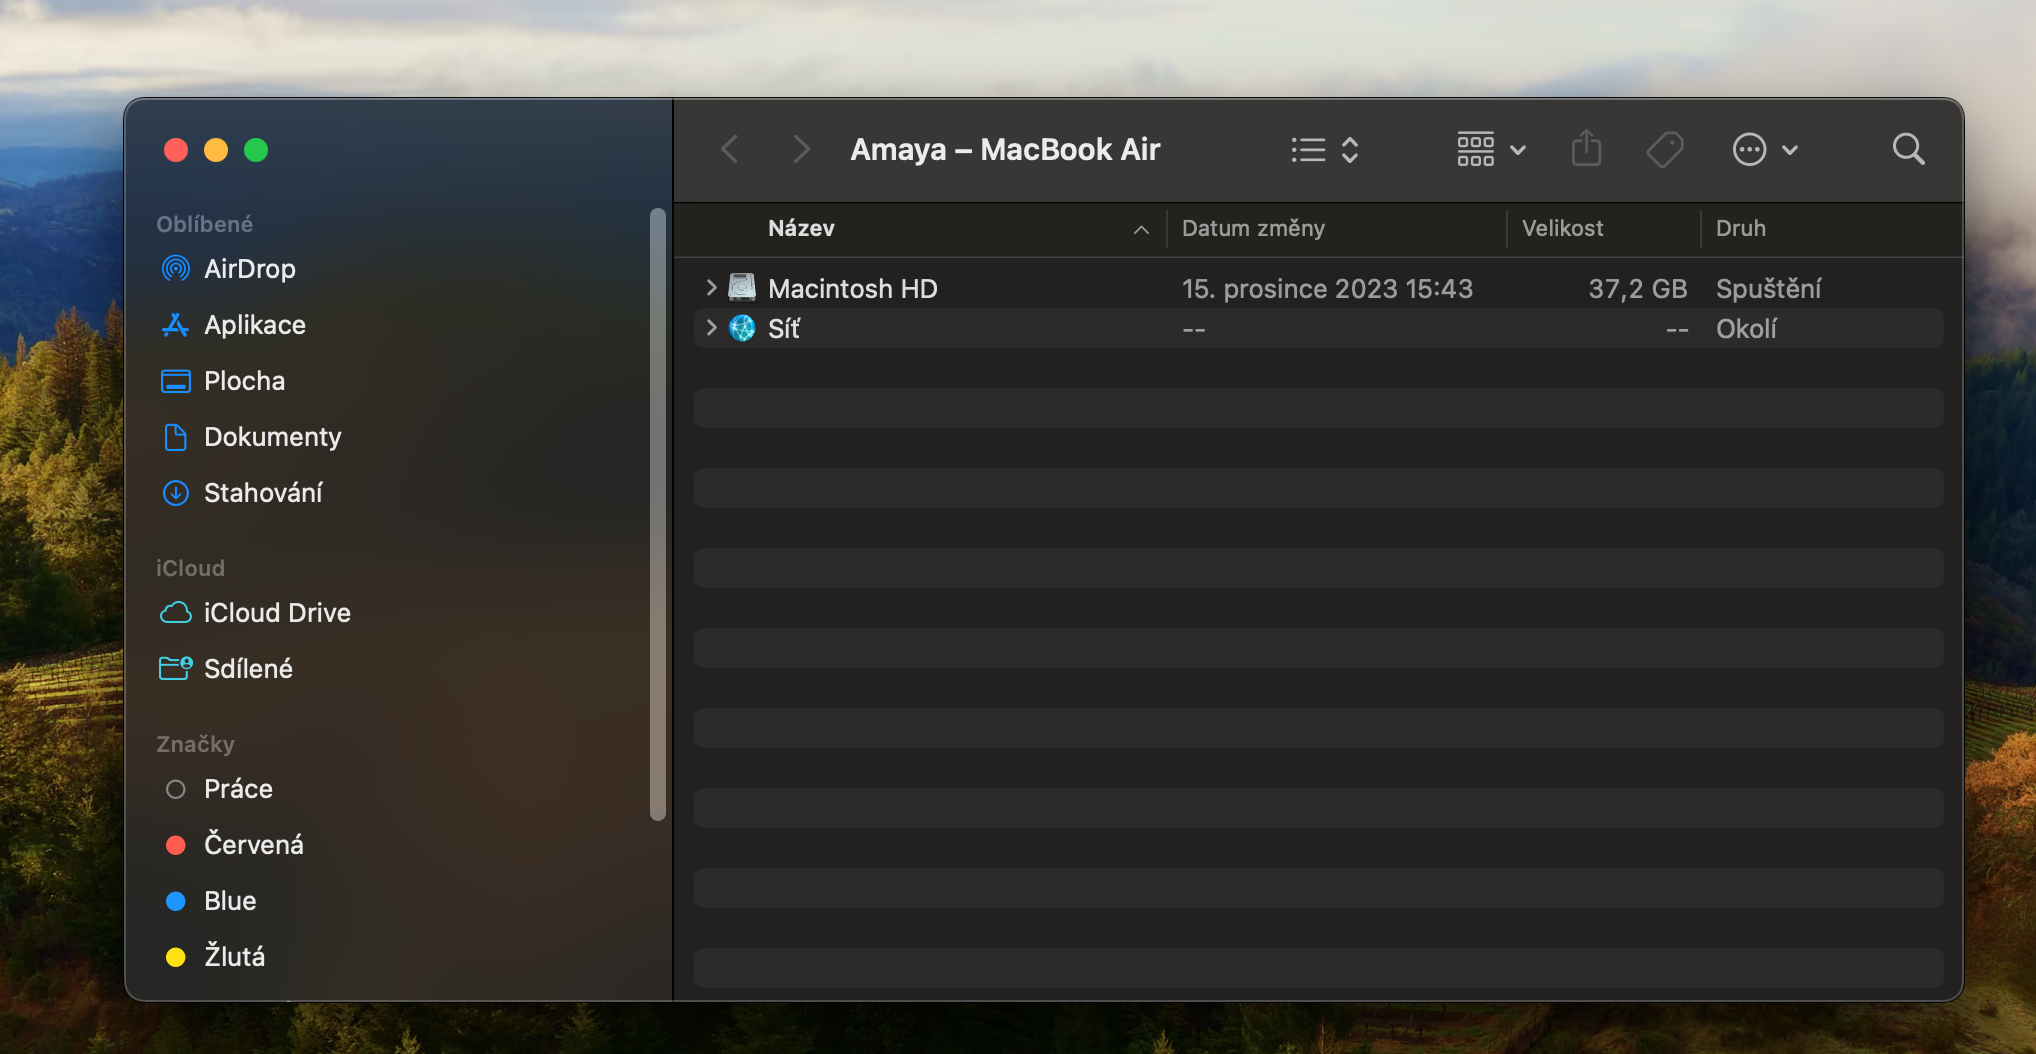The width and height of the screenshot is (2036, 1054).
Task: Click the Spuštění kind text
Action: click(x=1768, y=289)
